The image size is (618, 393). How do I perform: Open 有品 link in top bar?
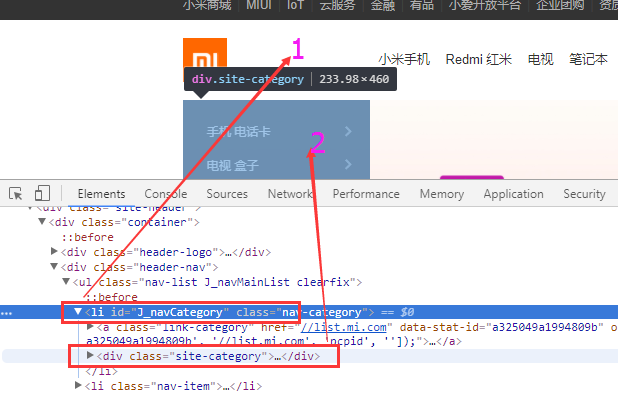click(422, 5)
